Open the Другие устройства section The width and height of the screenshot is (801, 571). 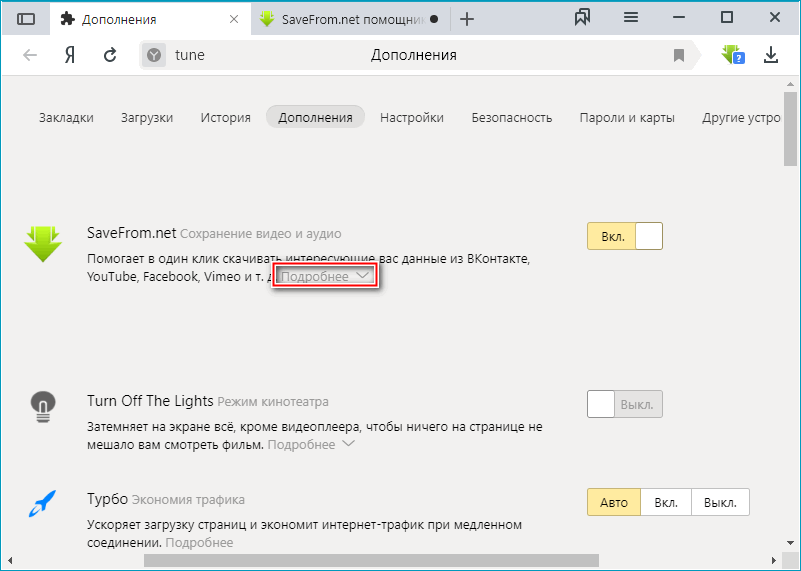point(741,117)
